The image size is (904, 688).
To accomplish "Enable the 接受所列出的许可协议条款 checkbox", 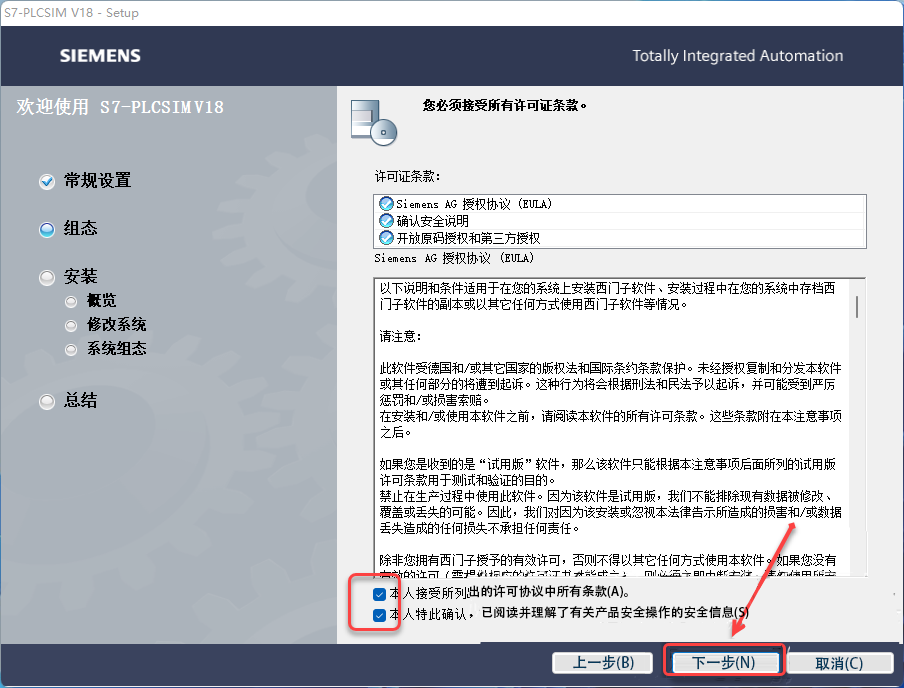I will [379, 594].
